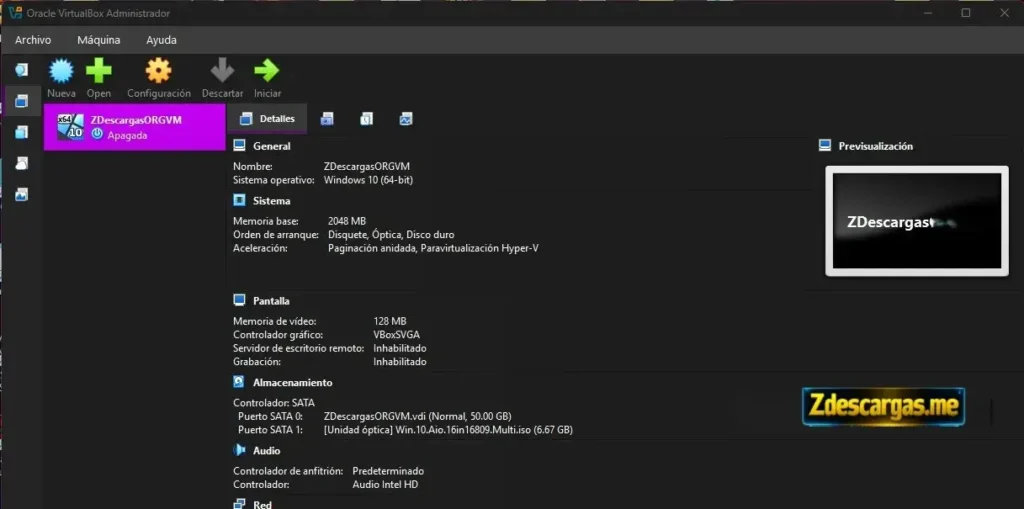Image resolution: width=1024 pixels, height=509 pixels.
Task: Click the grey Descartar down arrow
Action: pos(222,70)
